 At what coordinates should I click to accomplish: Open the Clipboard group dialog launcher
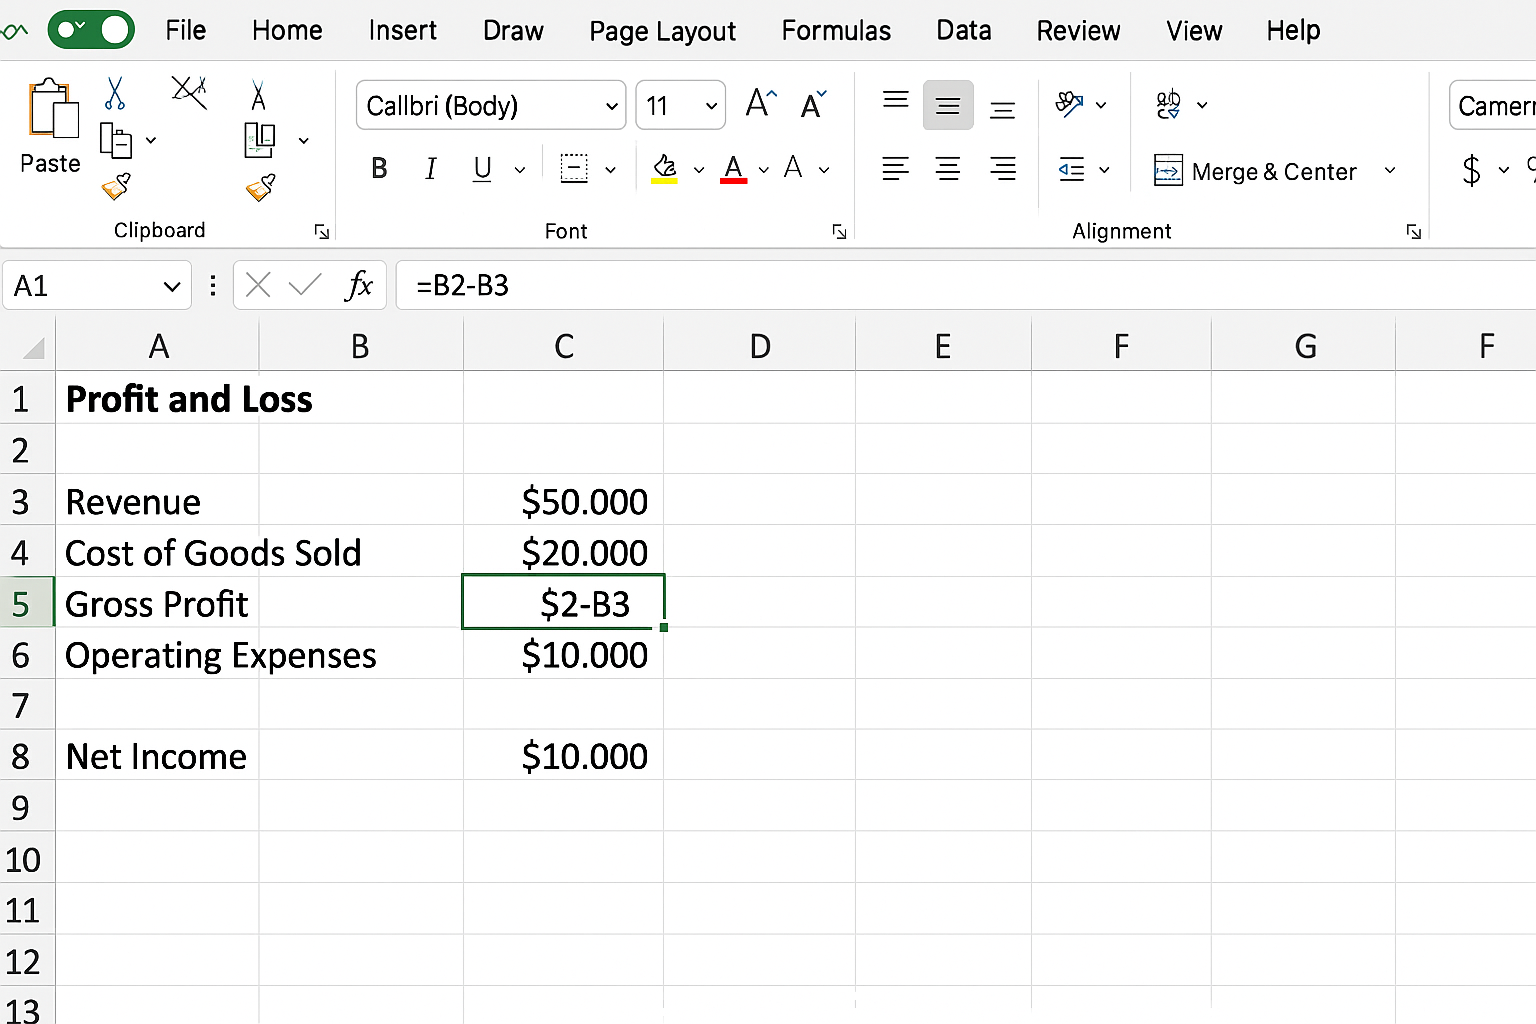click(322, 232)
